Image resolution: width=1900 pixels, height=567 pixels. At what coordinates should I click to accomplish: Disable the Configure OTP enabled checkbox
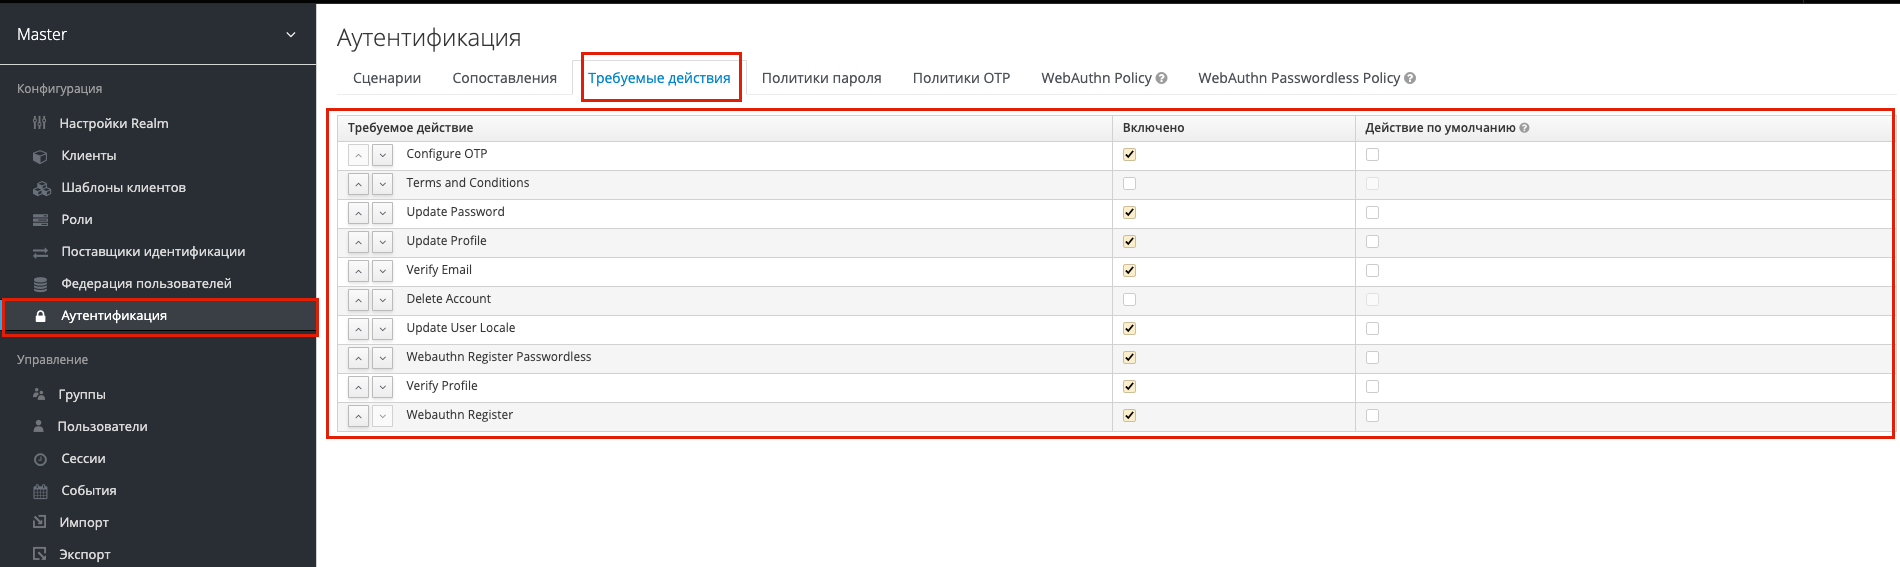click(1129, 154)
